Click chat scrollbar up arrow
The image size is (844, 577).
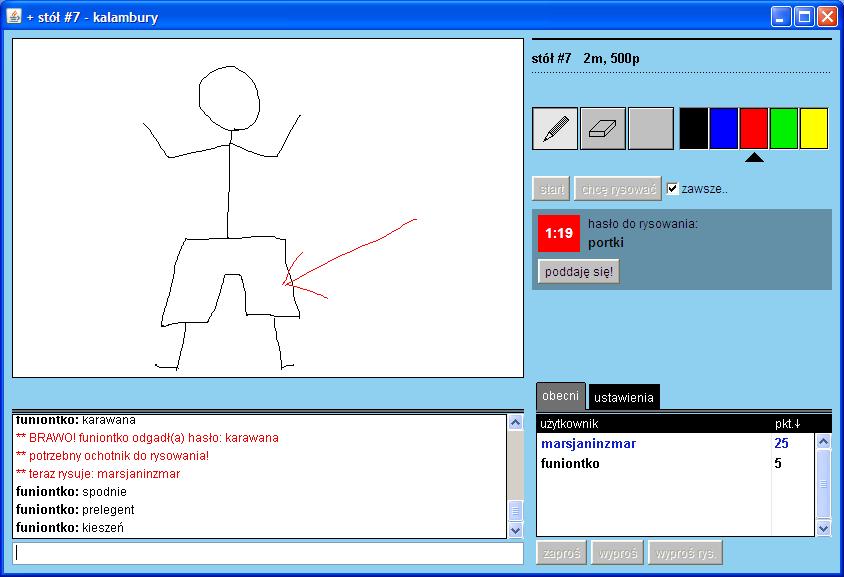point(515,423)
